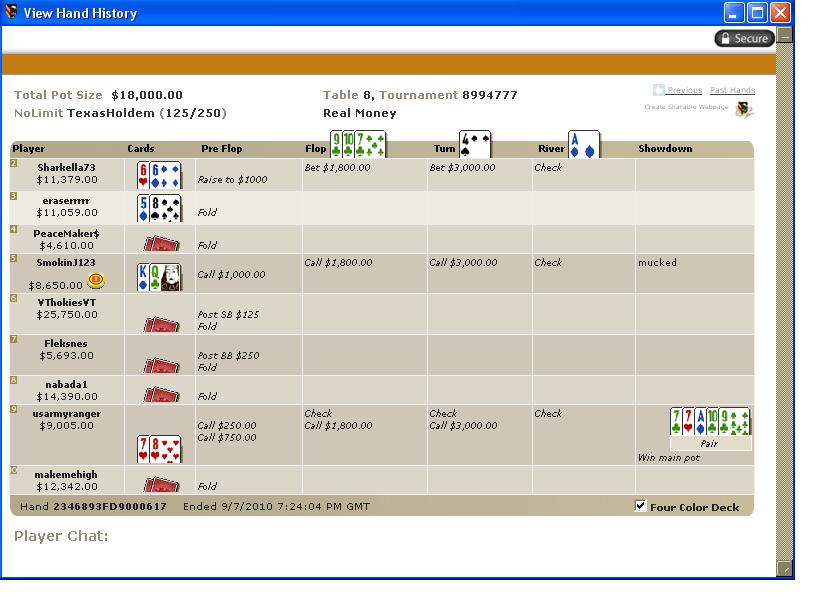Screen dimensions: 820x615
Task: Click Fleksnes's face-down cards
Action: [161, 365]
